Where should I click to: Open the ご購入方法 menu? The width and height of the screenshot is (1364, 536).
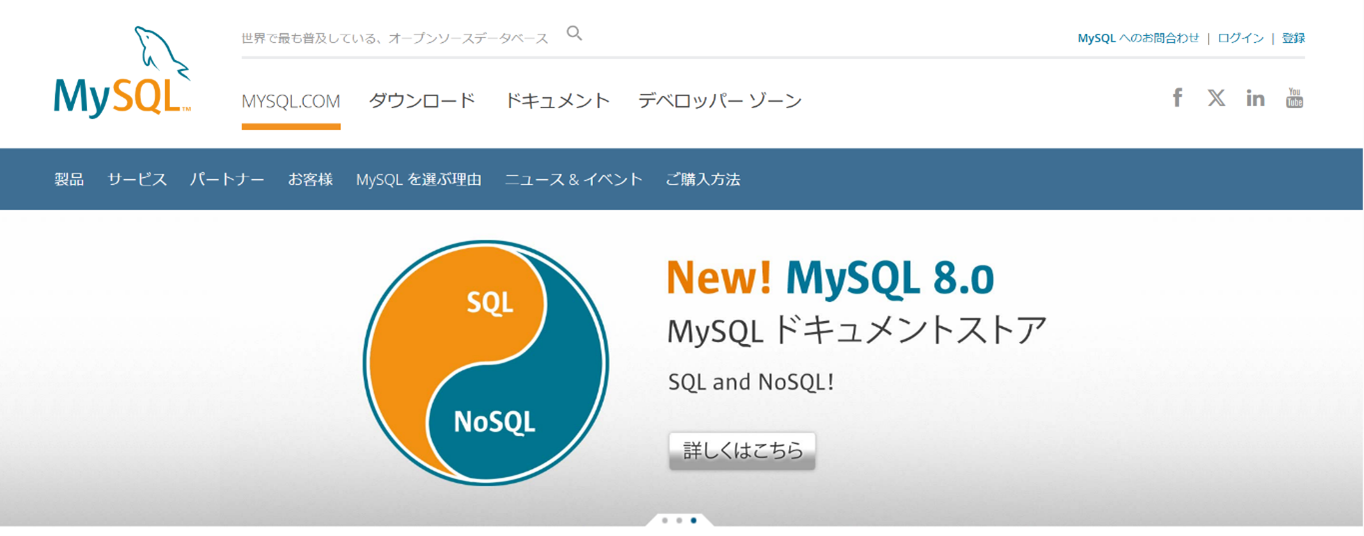point(703,179)
